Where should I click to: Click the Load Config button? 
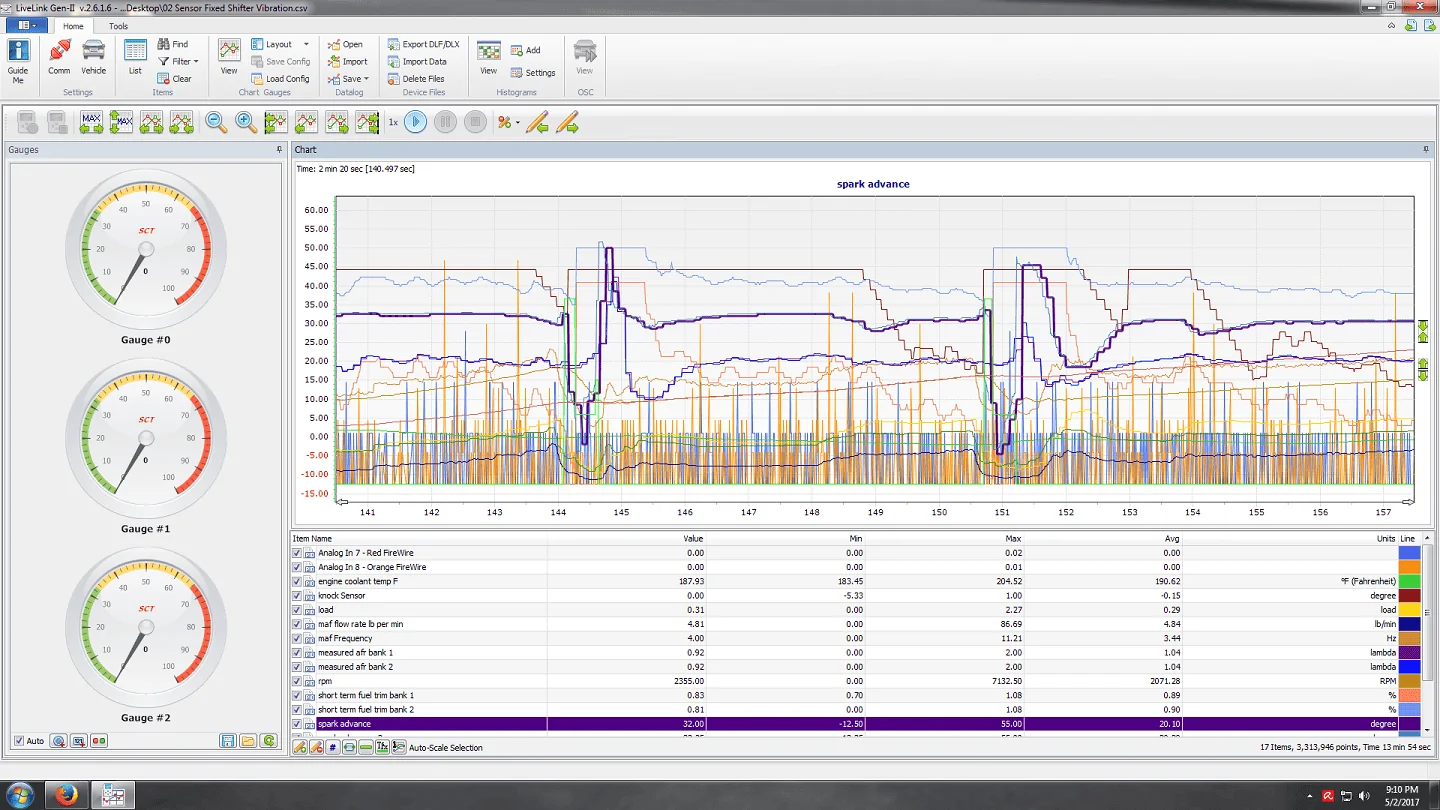(x=280, y=79)
